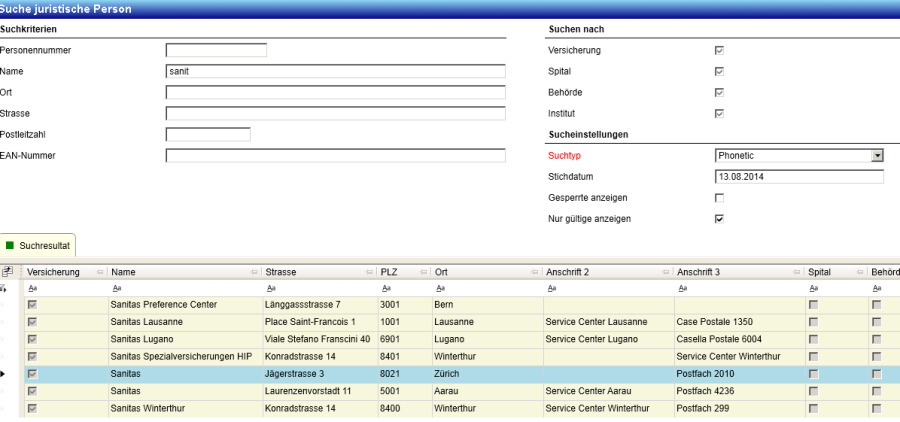Click the Name field containing sanit
Screen dimensions: 900x422
[x=336, y=71]
